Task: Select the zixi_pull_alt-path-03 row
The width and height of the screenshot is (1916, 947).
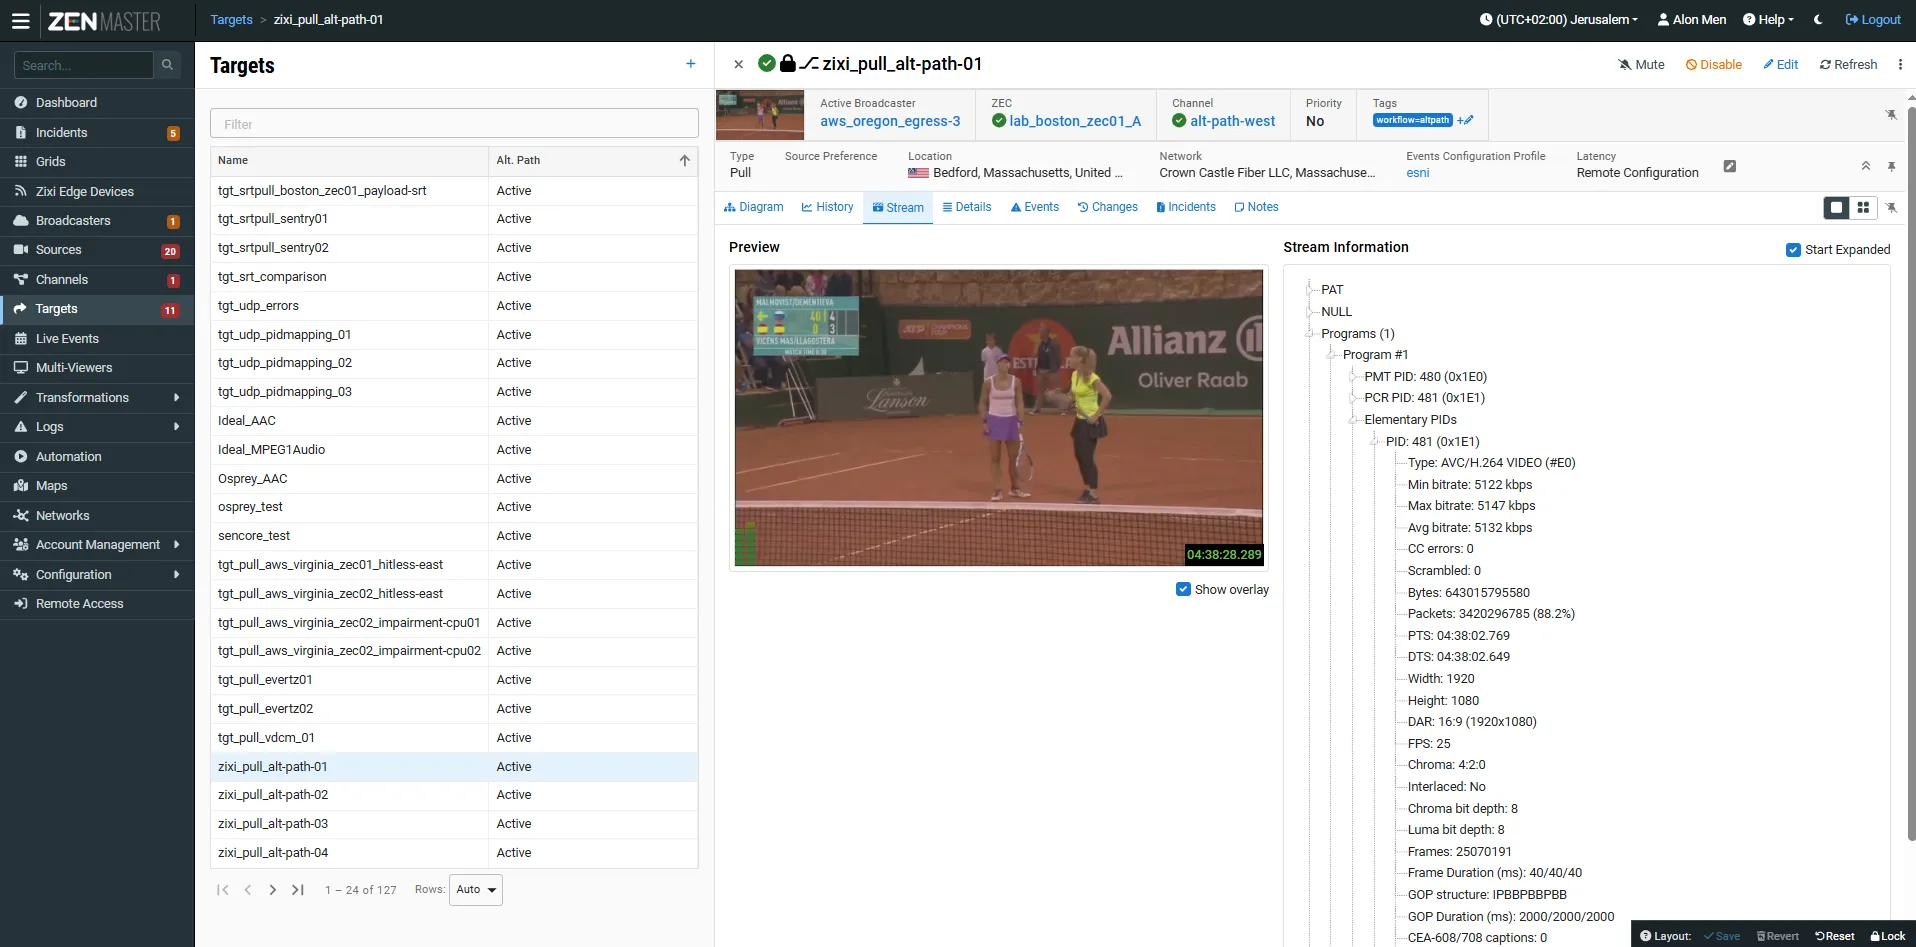Action: (454, 824)
